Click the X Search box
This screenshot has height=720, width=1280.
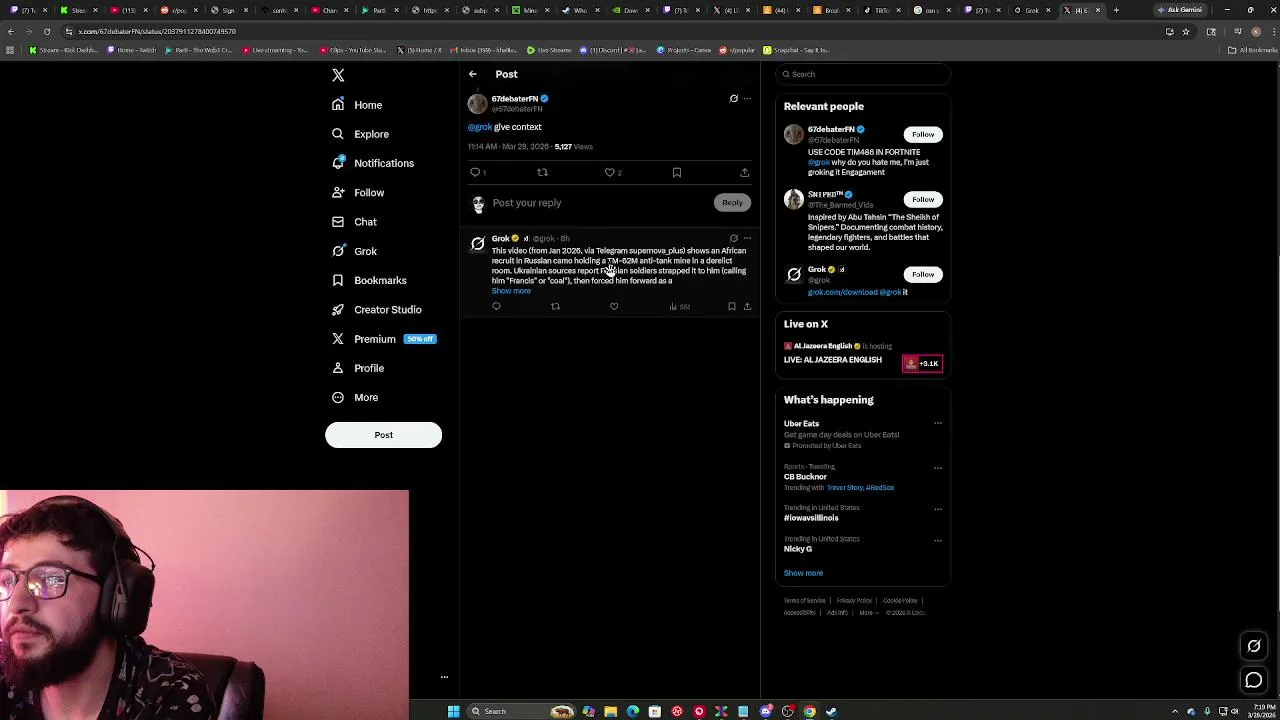pyautogui.click(x=862, y=74)
